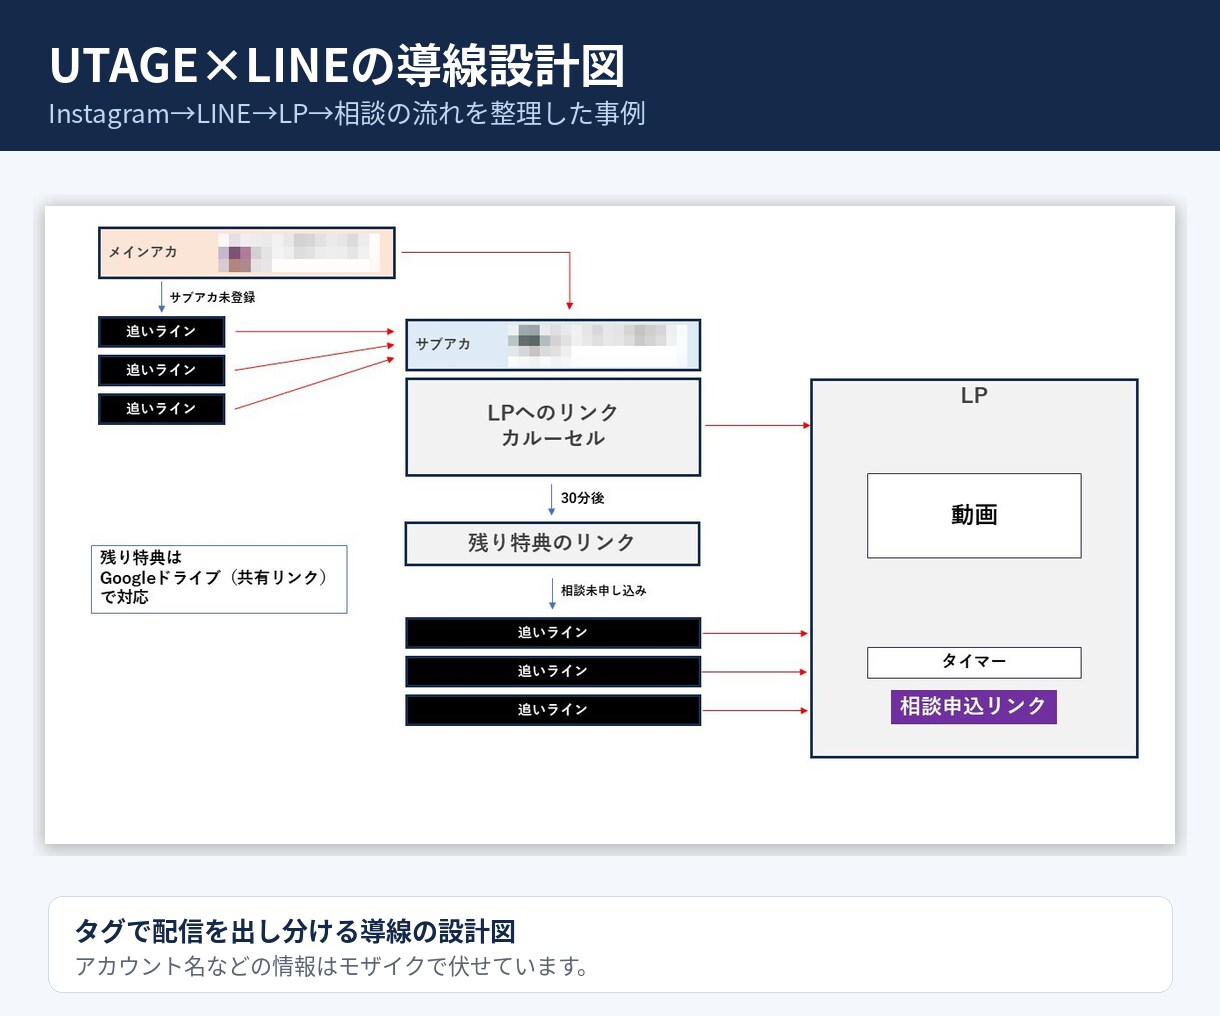Click the 動画 box inside LP
1220x1016 pixels.
click(x=974, y=515)
